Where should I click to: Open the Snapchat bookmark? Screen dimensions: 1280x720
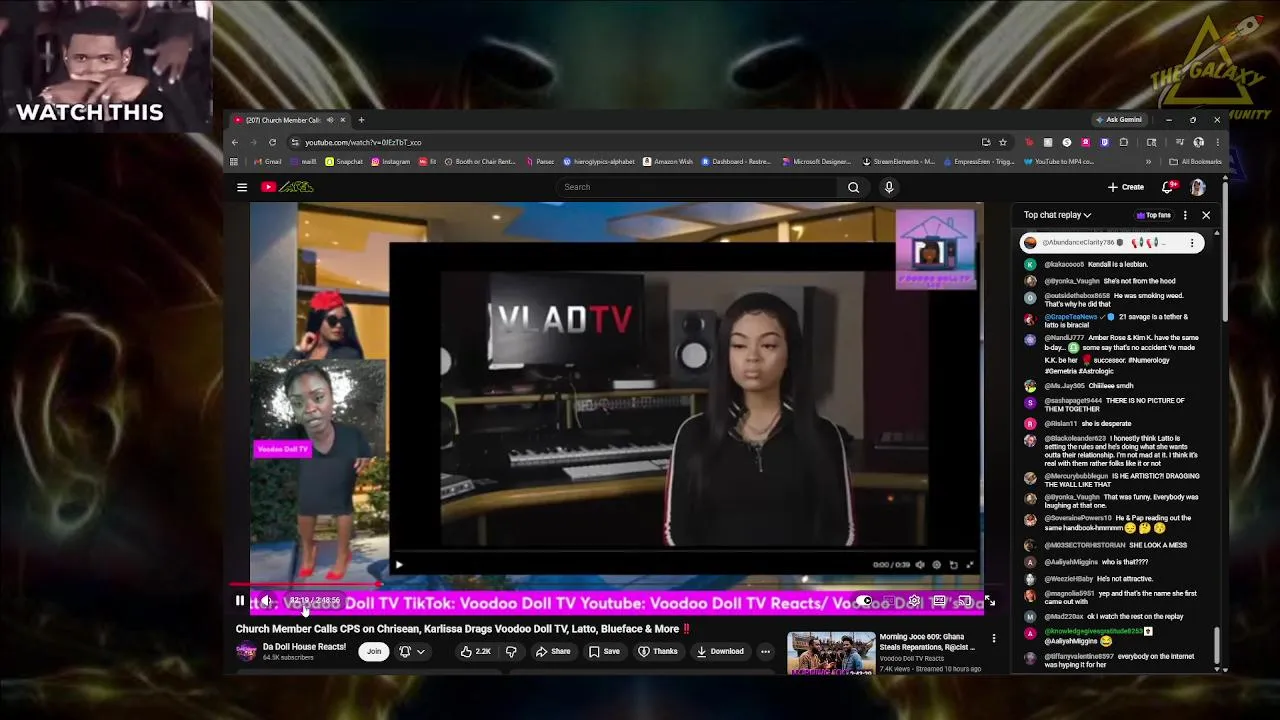point(344,161)
